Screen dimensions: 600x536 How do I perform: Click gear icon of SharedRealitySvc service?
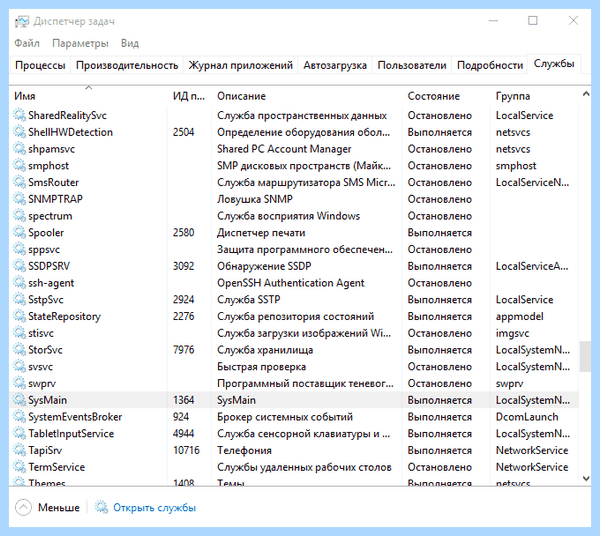[20, 115]
